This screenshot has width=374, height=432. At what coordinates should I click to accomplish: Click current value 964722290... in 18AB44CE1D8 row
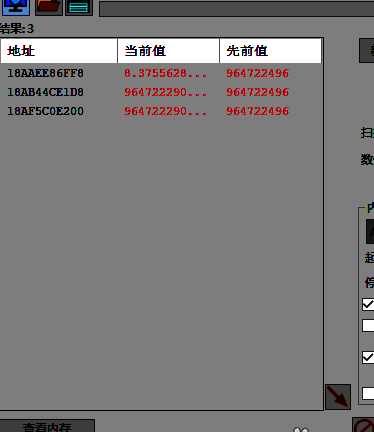pos(165,92)
